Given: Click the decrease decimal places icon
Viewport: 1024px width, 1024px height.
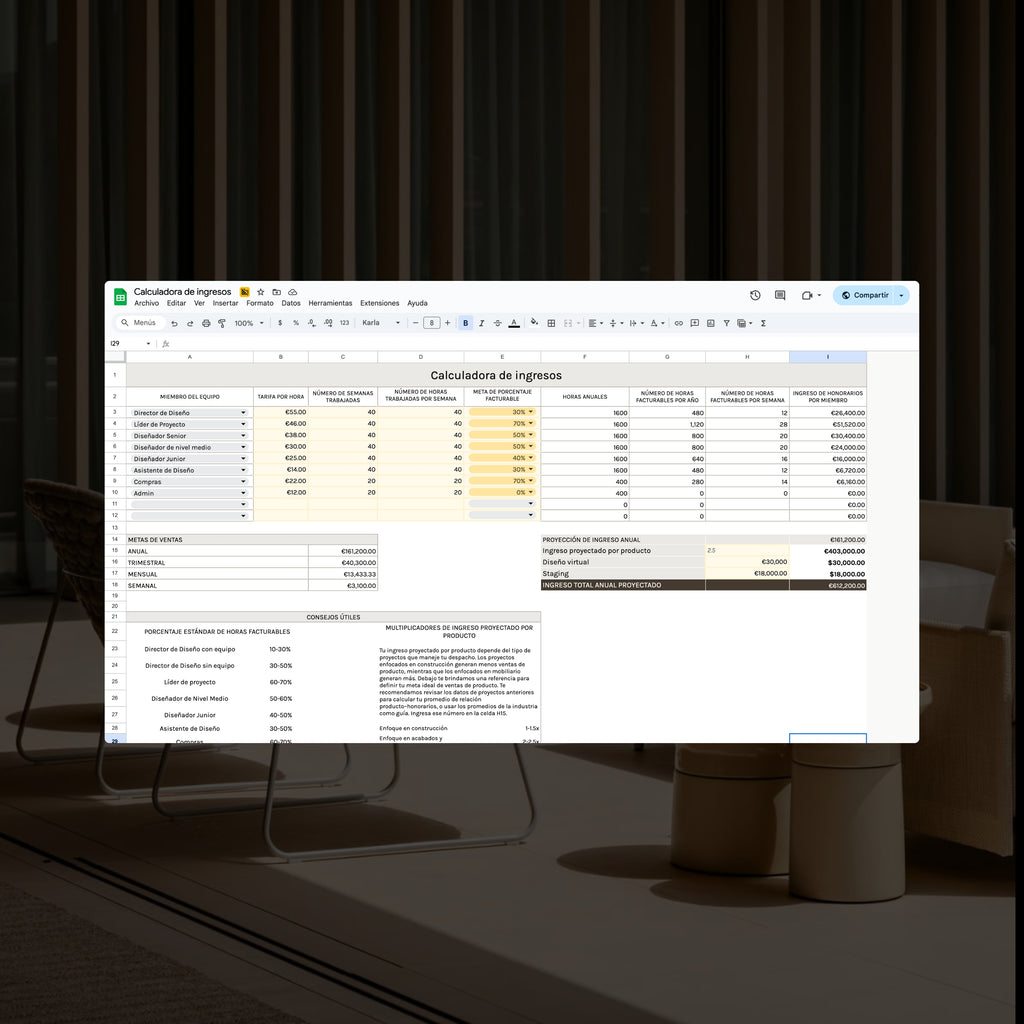Looking at the screenshot, I should 312,322.
